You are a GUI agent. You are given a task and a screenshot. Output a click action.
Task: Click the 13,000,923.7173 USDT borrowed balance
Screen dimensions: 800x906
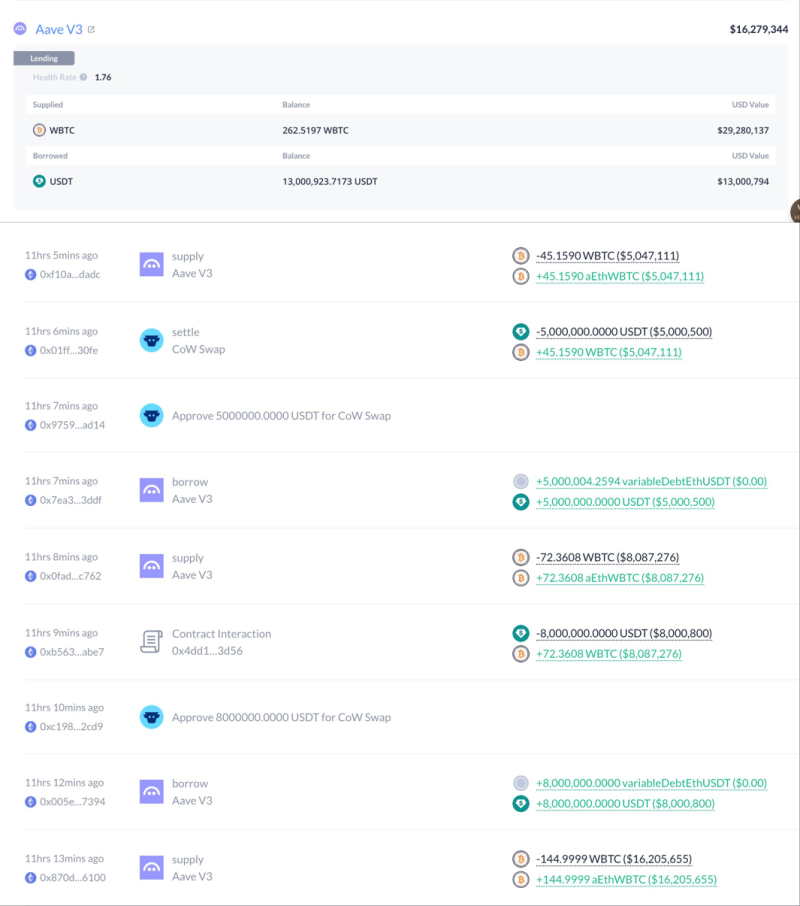point(330,181)
